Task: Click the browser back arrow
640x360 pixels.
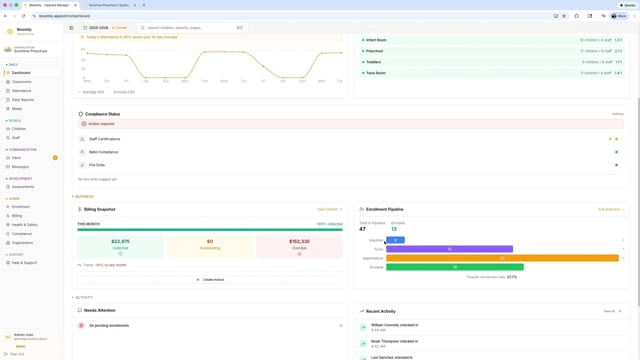Action: pyautogui.click(x=5, y=16)
